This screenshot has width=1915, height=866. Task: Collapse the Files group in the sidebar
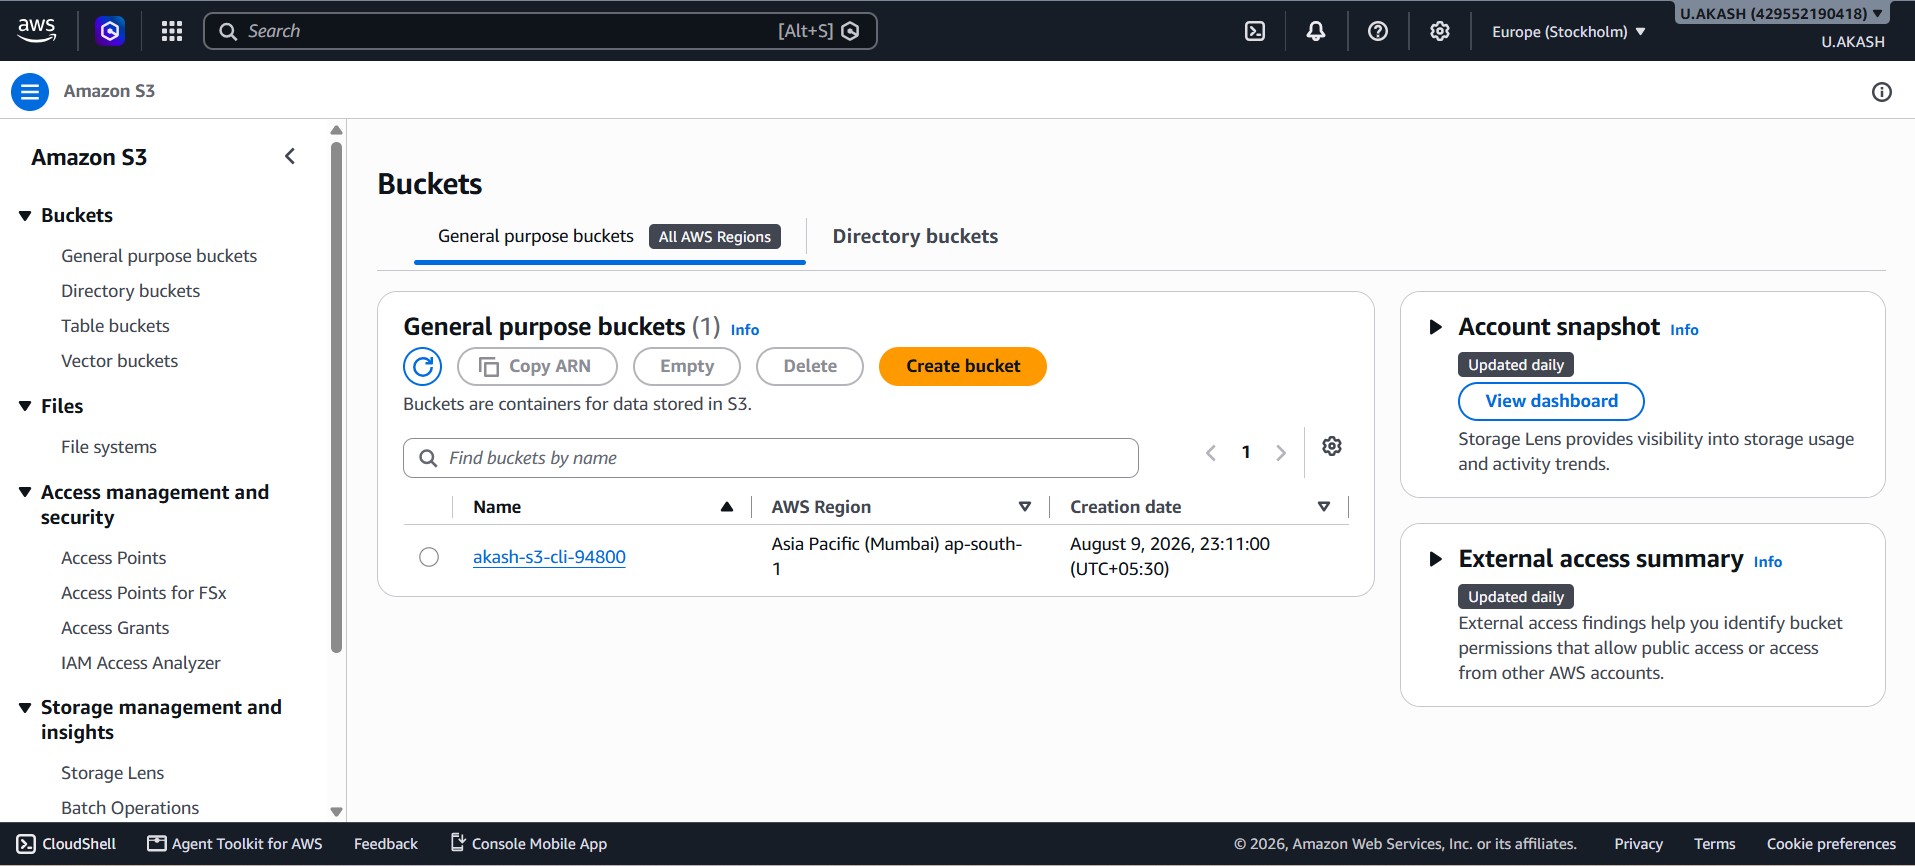25,406
